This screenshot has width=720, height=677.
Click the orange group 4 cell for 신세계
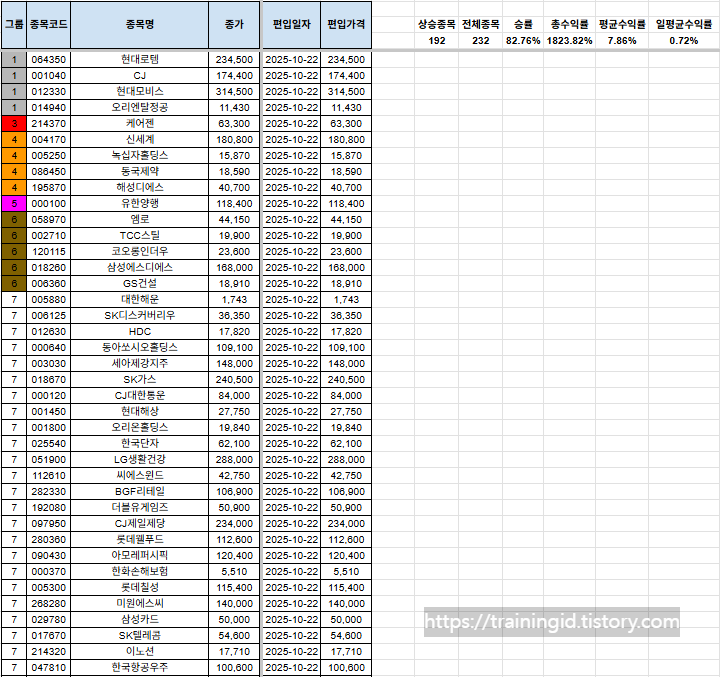(14, 140)
